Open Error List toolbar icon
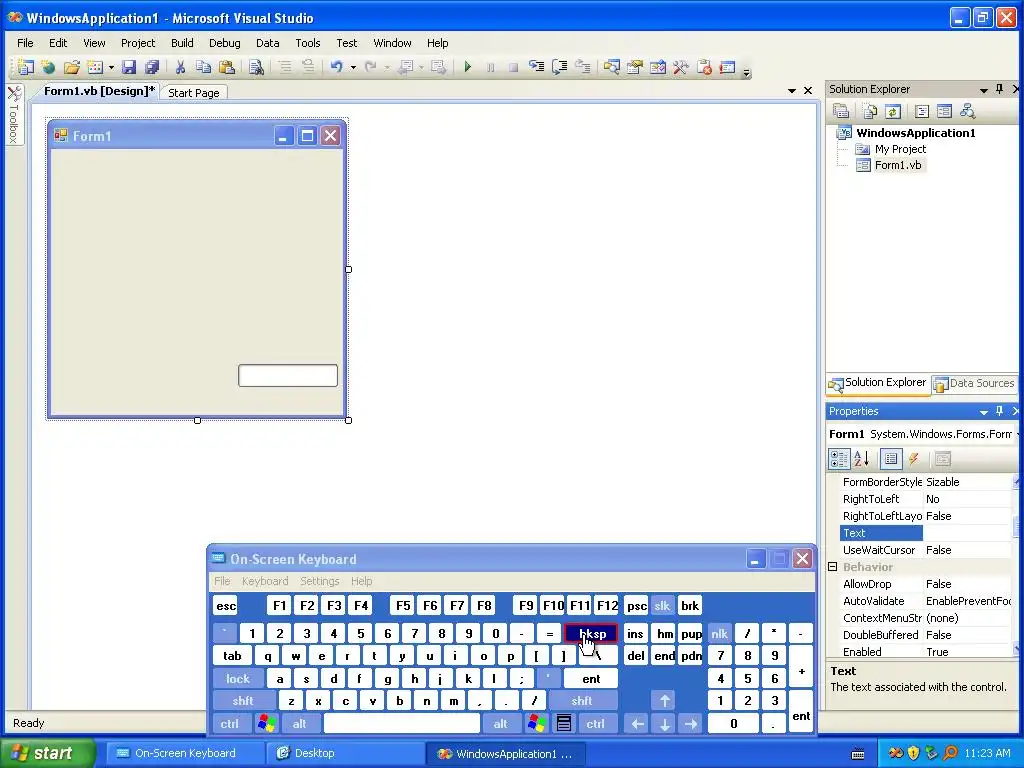The image size is (1024, 768). pyautogui.click(x=727, y=67)
